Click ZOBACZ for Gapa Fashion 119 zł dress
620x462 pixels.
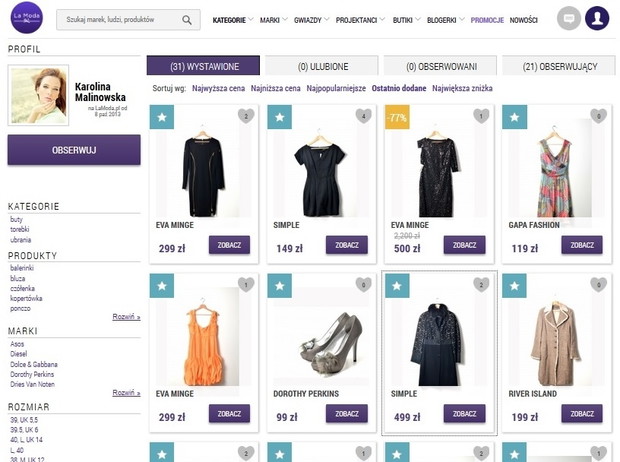coord(582,245)
